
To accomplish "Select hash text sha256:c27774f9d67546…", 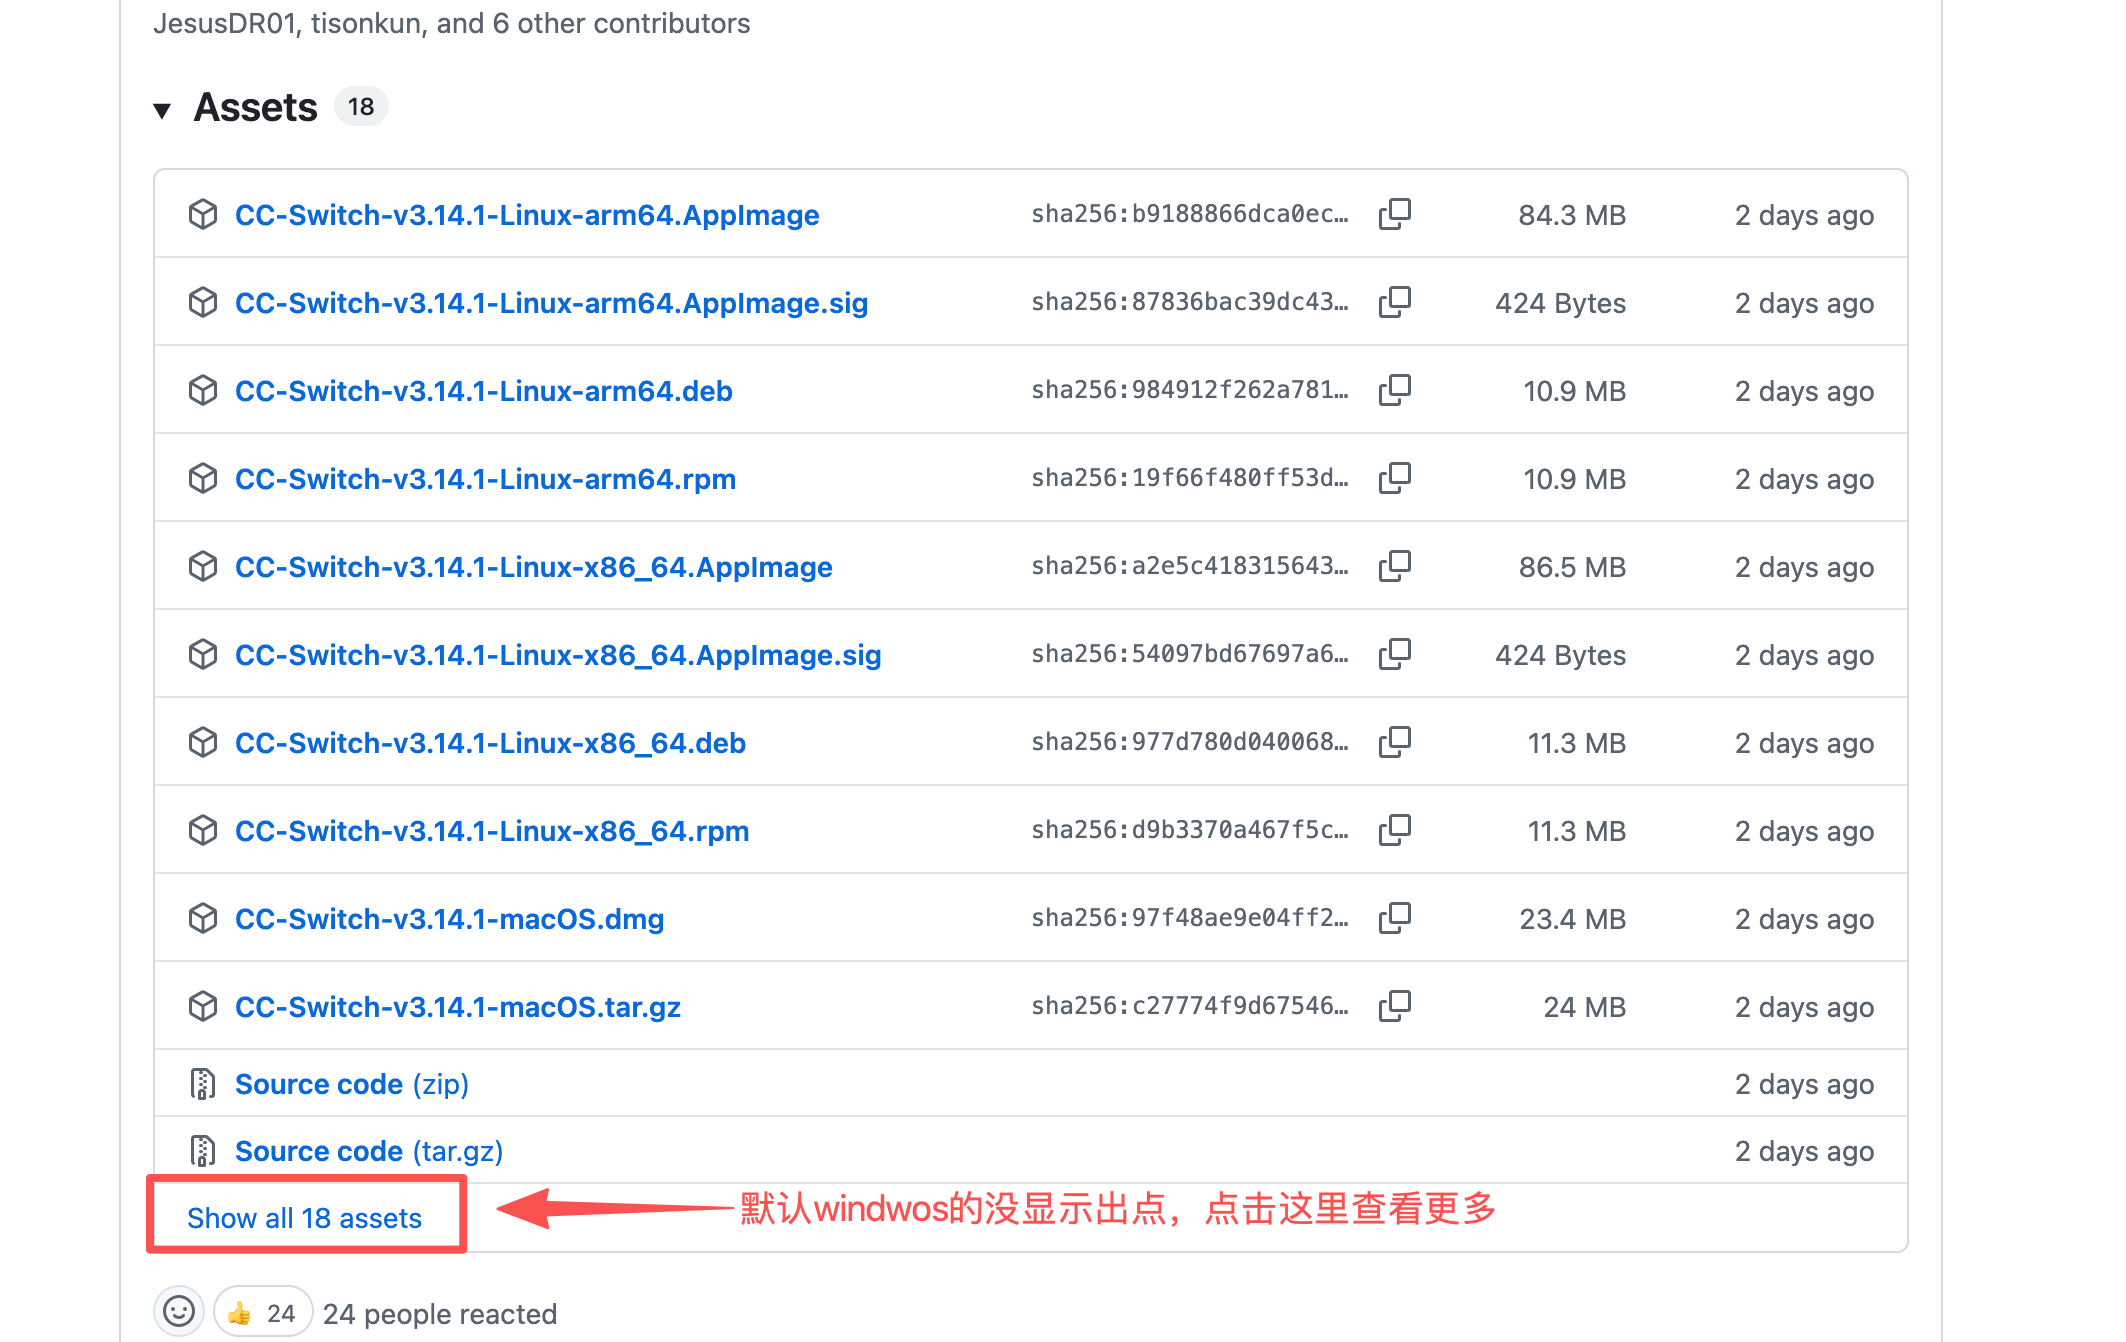I will click(x=1189, y=1006).
